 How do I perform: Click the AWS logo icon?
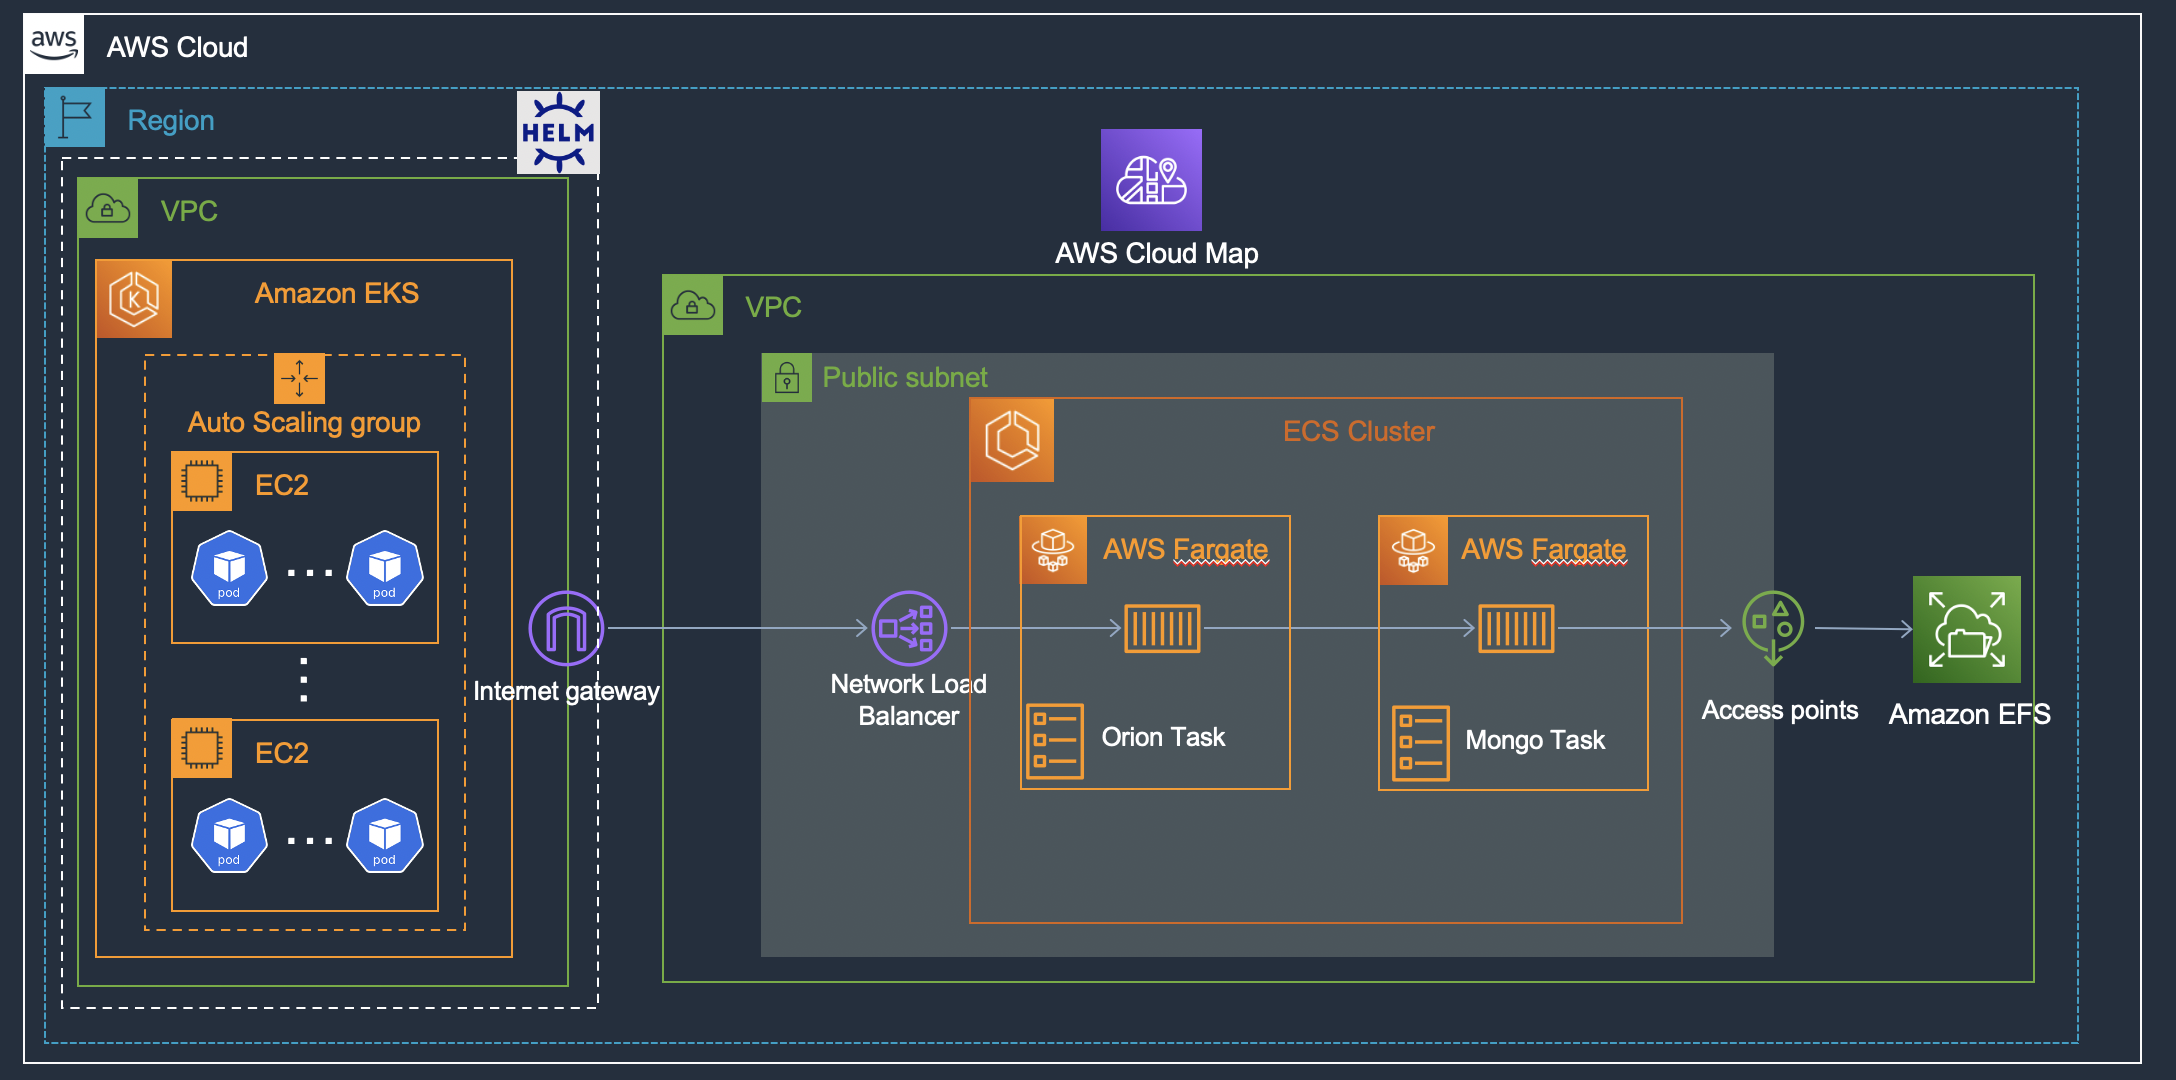pyautogui.click(x=54, y=45)
